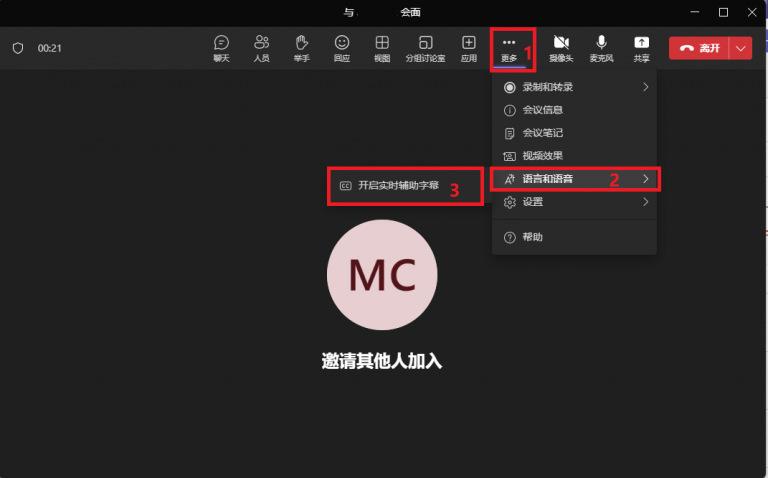The width and height of the screenshot is (768, 478).
Task: Select 会议信息 menu entry
Action: point(543,110)
